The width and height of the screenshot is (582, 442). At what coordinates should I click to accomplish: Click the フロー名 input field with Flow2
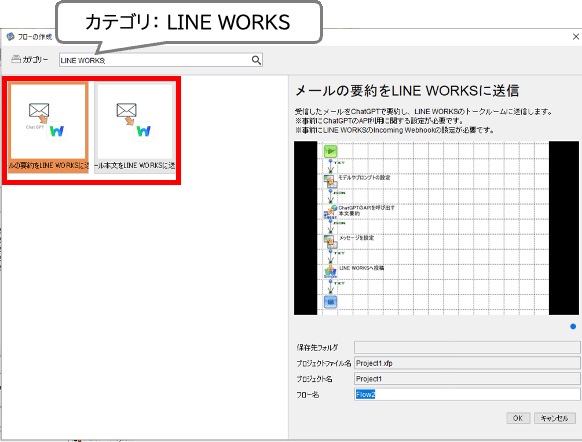[467, 394]
